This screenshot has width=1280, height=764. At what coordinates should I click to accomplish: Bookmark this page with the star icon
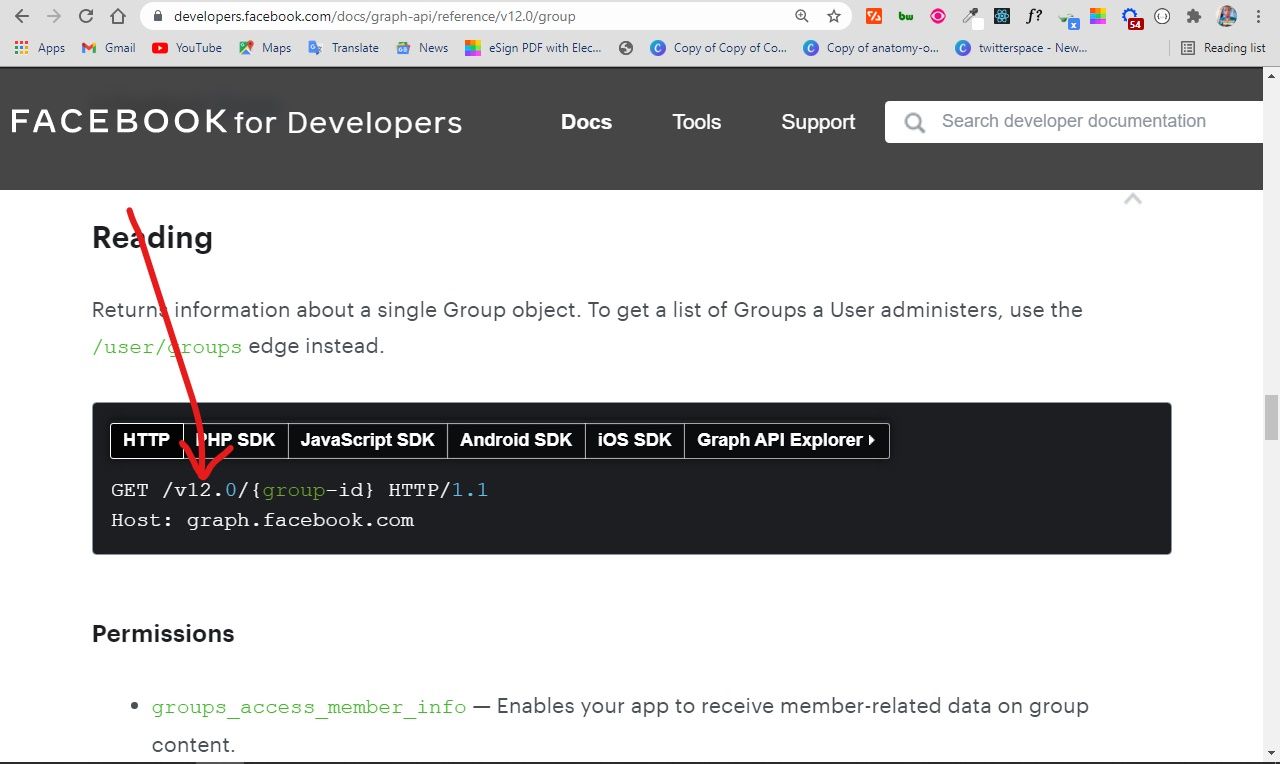pos(834,16)
